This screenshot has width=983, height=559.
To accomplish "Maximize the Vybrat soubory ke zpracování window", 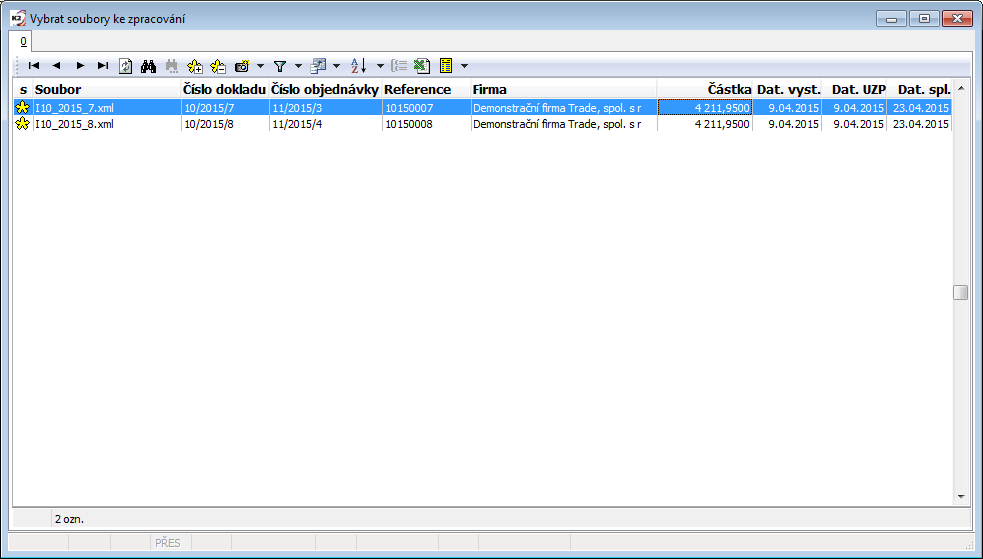I will [924, 19].
